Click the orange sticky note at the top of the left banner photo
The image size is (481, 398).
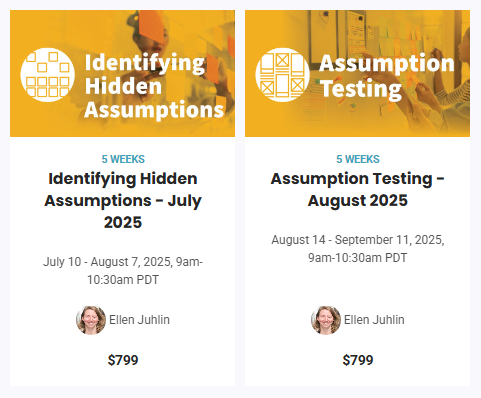(x=152, y=25)
